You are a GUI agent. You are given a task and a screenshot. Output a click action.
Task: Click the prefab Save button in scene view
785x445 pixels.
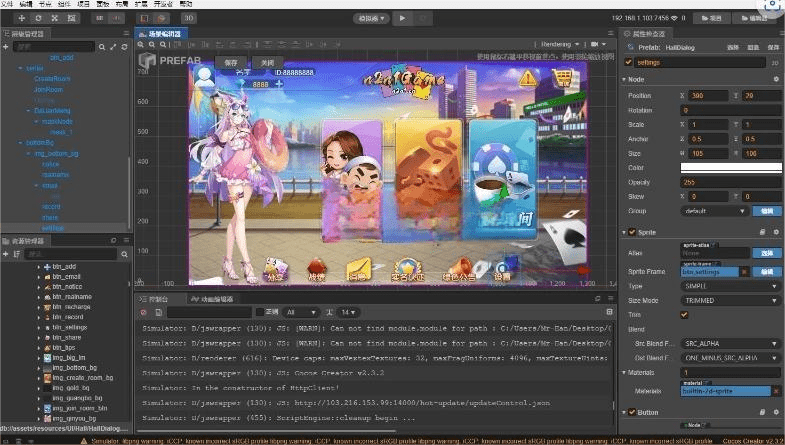tap(231, 63)
